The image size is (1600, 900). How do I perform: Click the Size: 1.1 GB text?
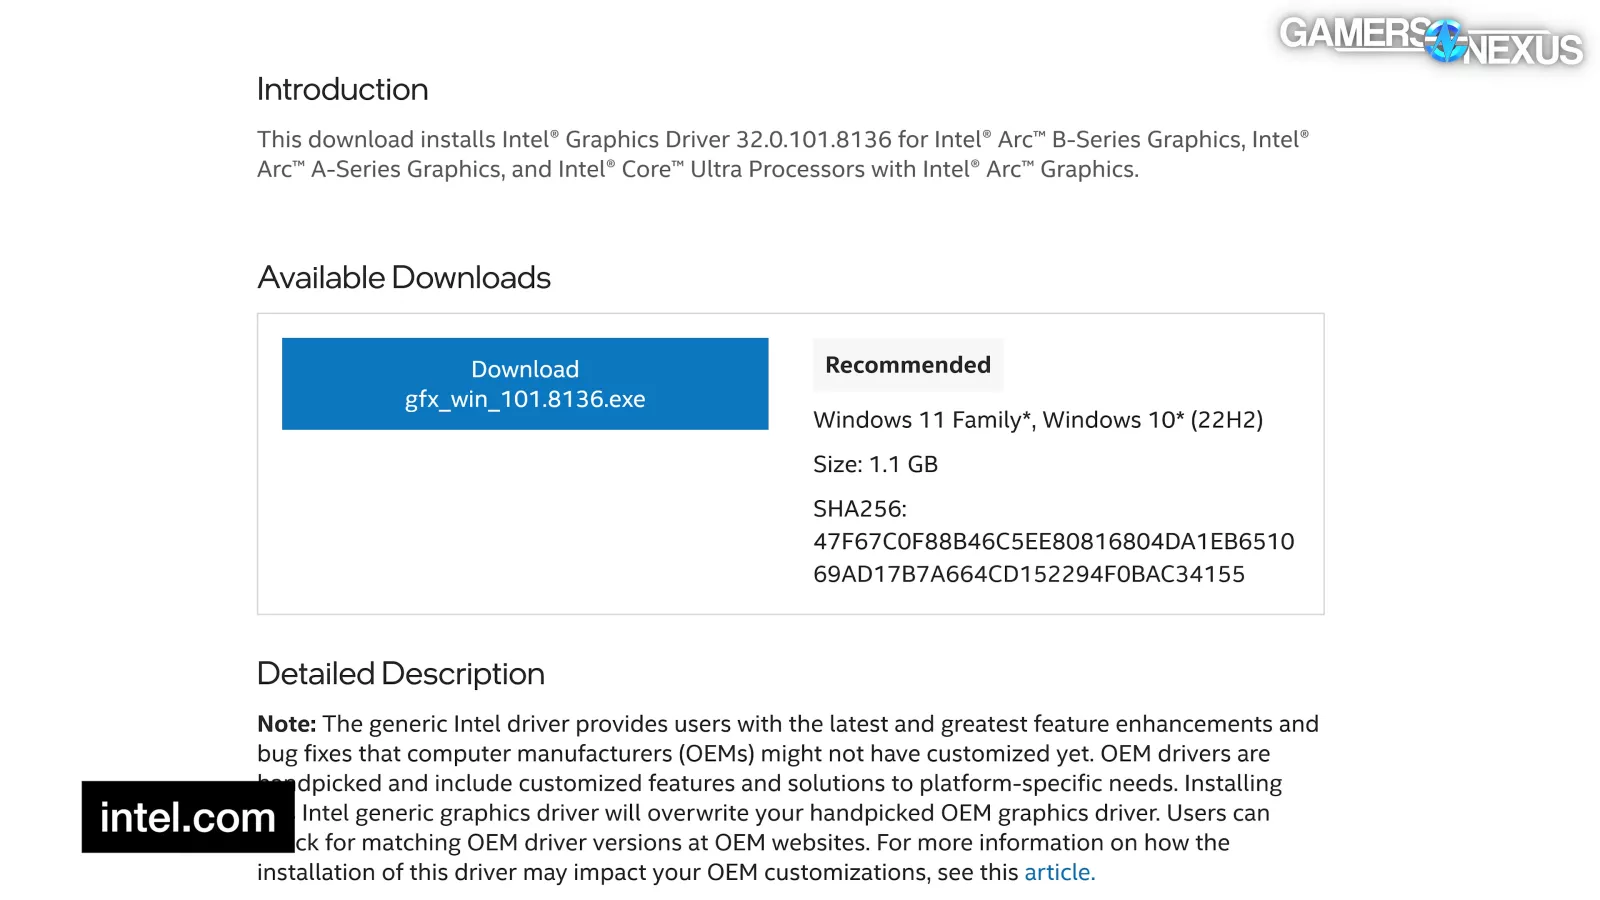(875, 464)
